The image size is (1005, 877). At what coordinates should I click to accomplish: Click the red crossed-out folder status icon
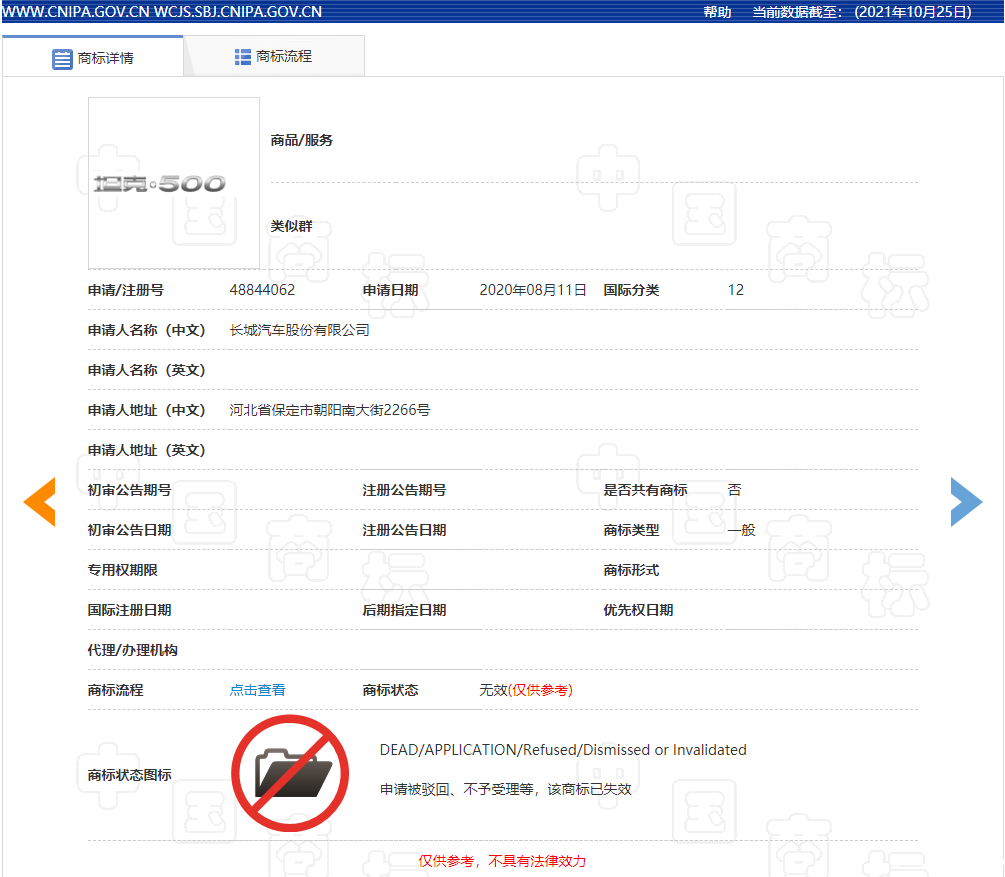tap(290, 773)
